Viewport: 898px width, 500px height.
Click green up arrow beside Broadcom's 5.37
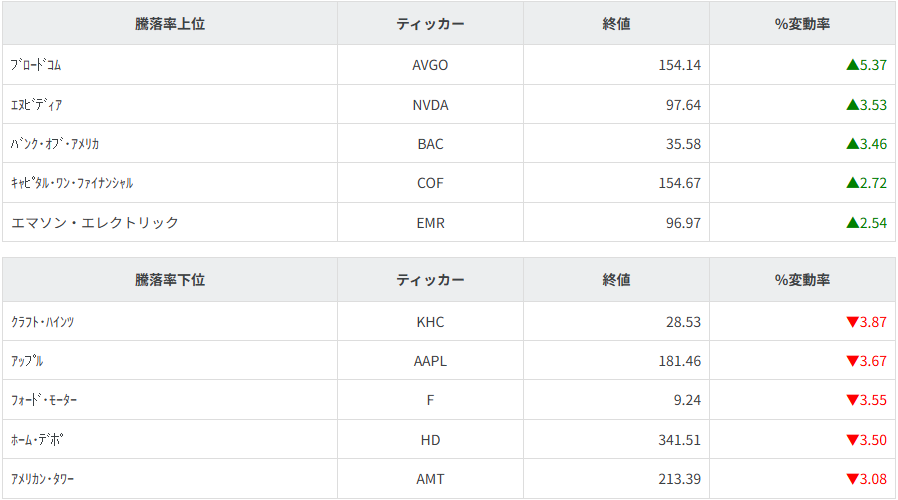tap(852, 65)
